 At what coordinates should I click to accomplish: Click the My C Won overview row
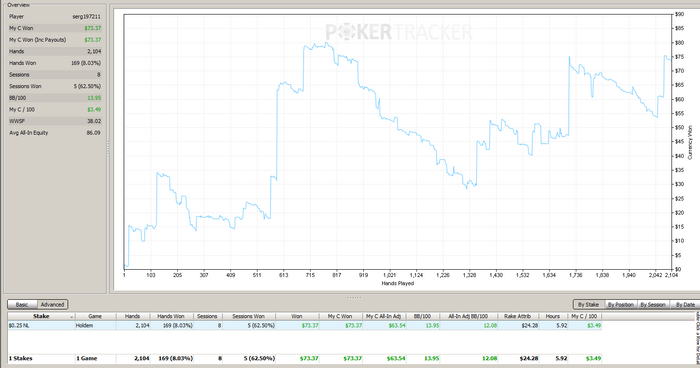pos(55,28)
